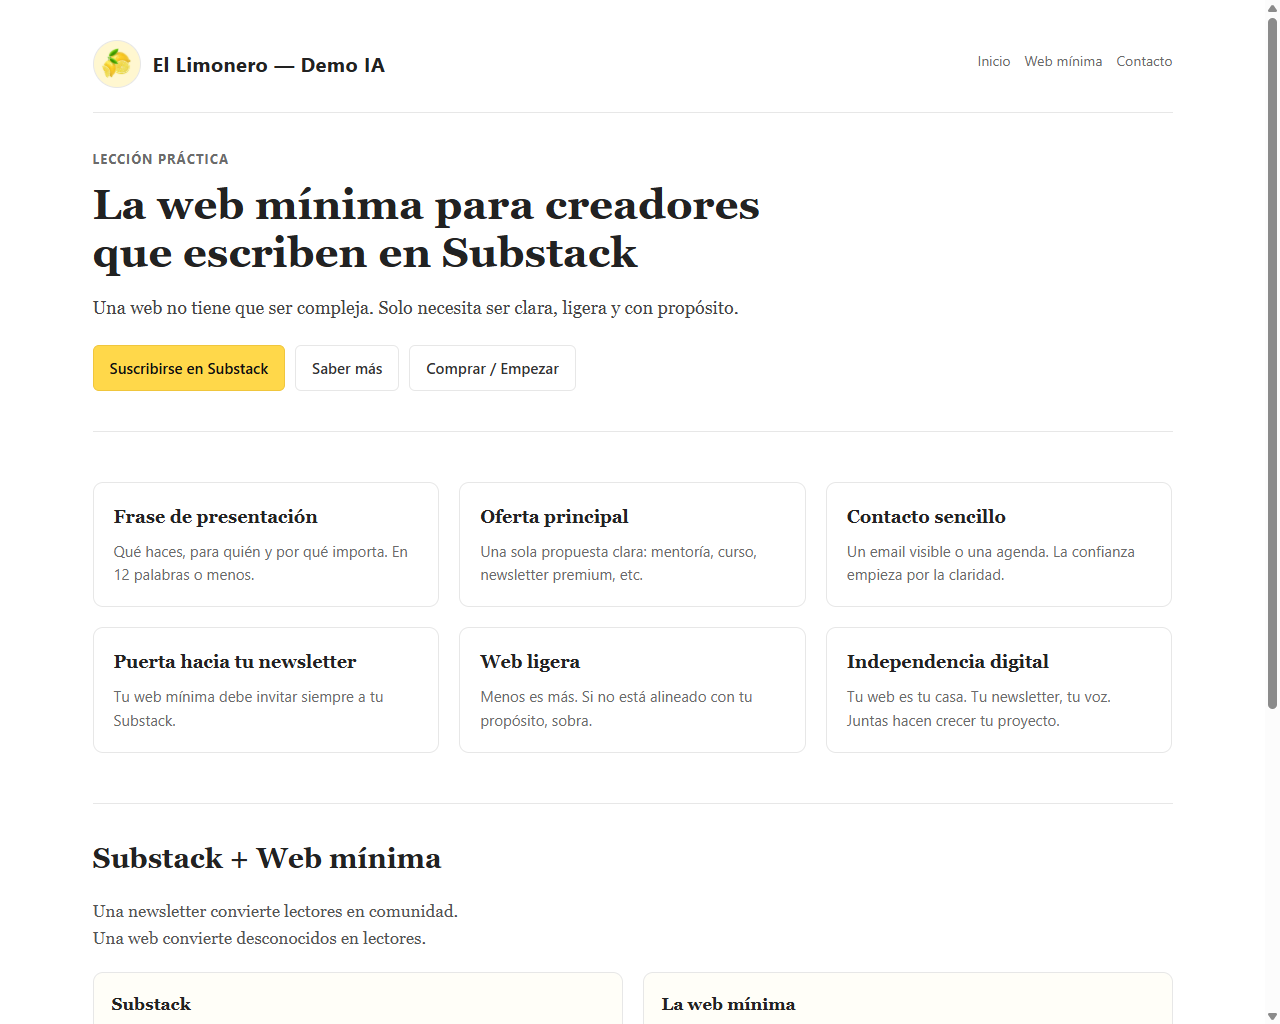Click the vertical scrollbar thumb
The width and height of the screenshot is (1280, 1024).
pyautogui.click(x=1272, y=360)
